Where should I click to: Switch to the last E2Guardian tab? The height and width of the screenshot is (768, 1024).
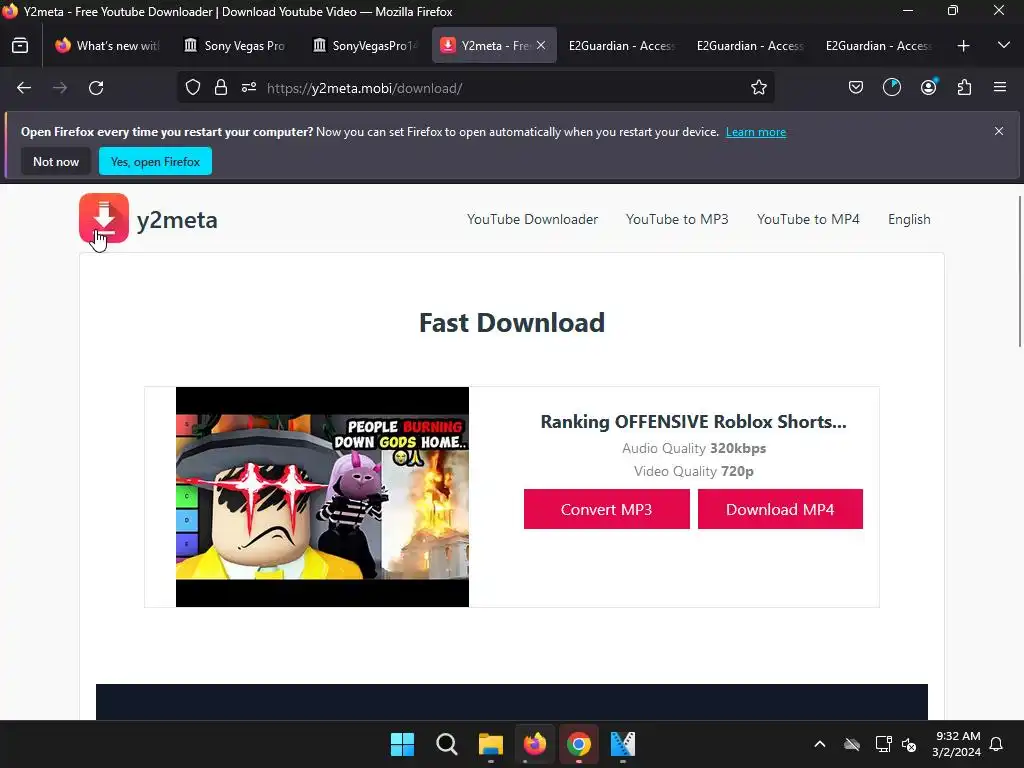tap(878, 46)
